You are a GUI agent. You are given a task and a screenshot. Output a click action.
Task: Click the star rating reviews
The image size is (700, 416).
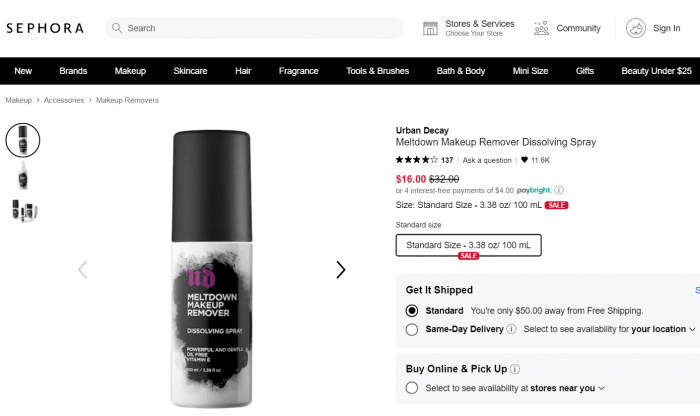pyautogui.click(x=416, y=160)
